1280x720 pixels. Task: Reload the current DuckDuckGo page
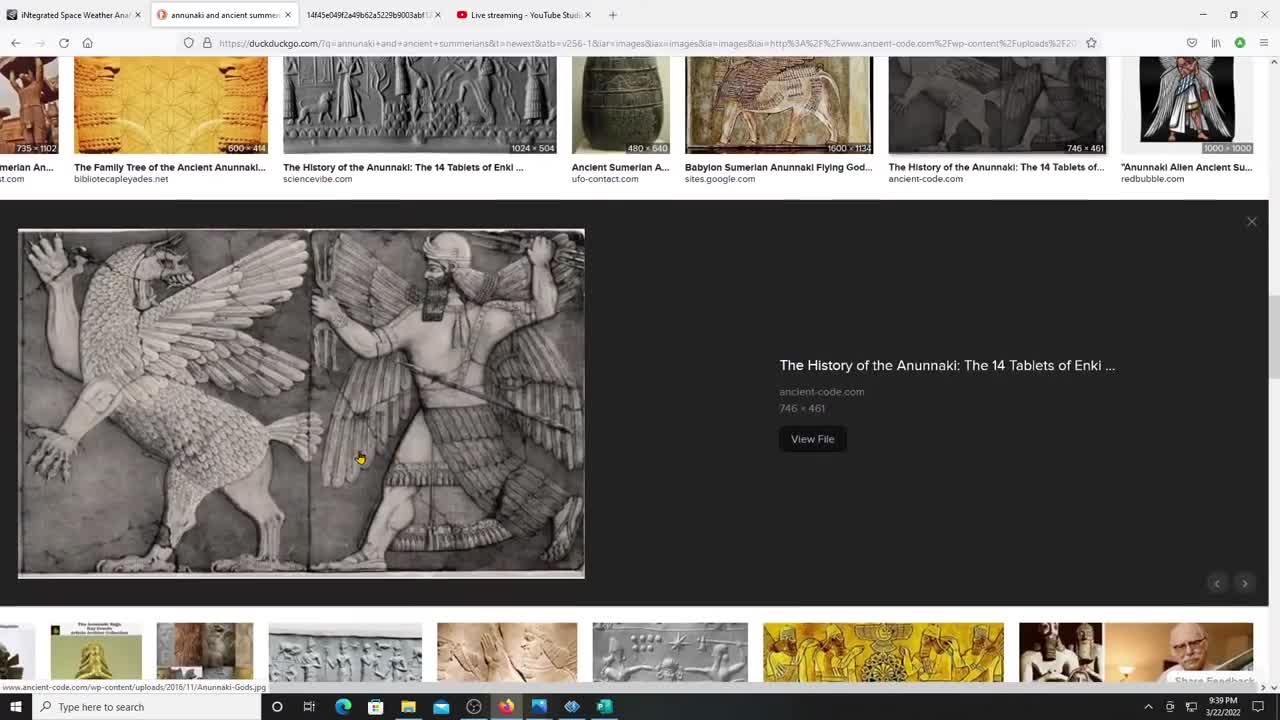coord(64,43)
